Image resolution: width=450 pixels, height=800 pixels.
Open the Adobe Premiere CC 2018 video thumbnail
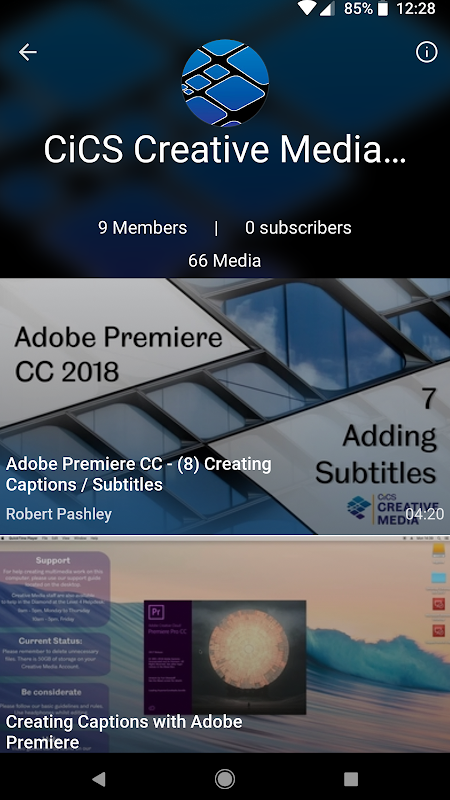[225, 406]
